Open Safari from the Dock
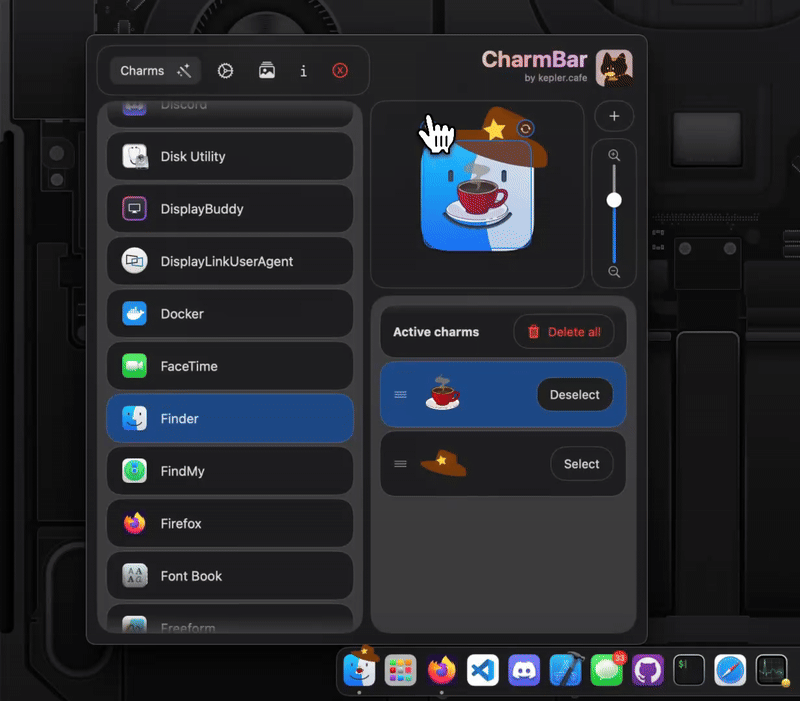The width and height of the screenshot is (800, 701). click(730, 670)
